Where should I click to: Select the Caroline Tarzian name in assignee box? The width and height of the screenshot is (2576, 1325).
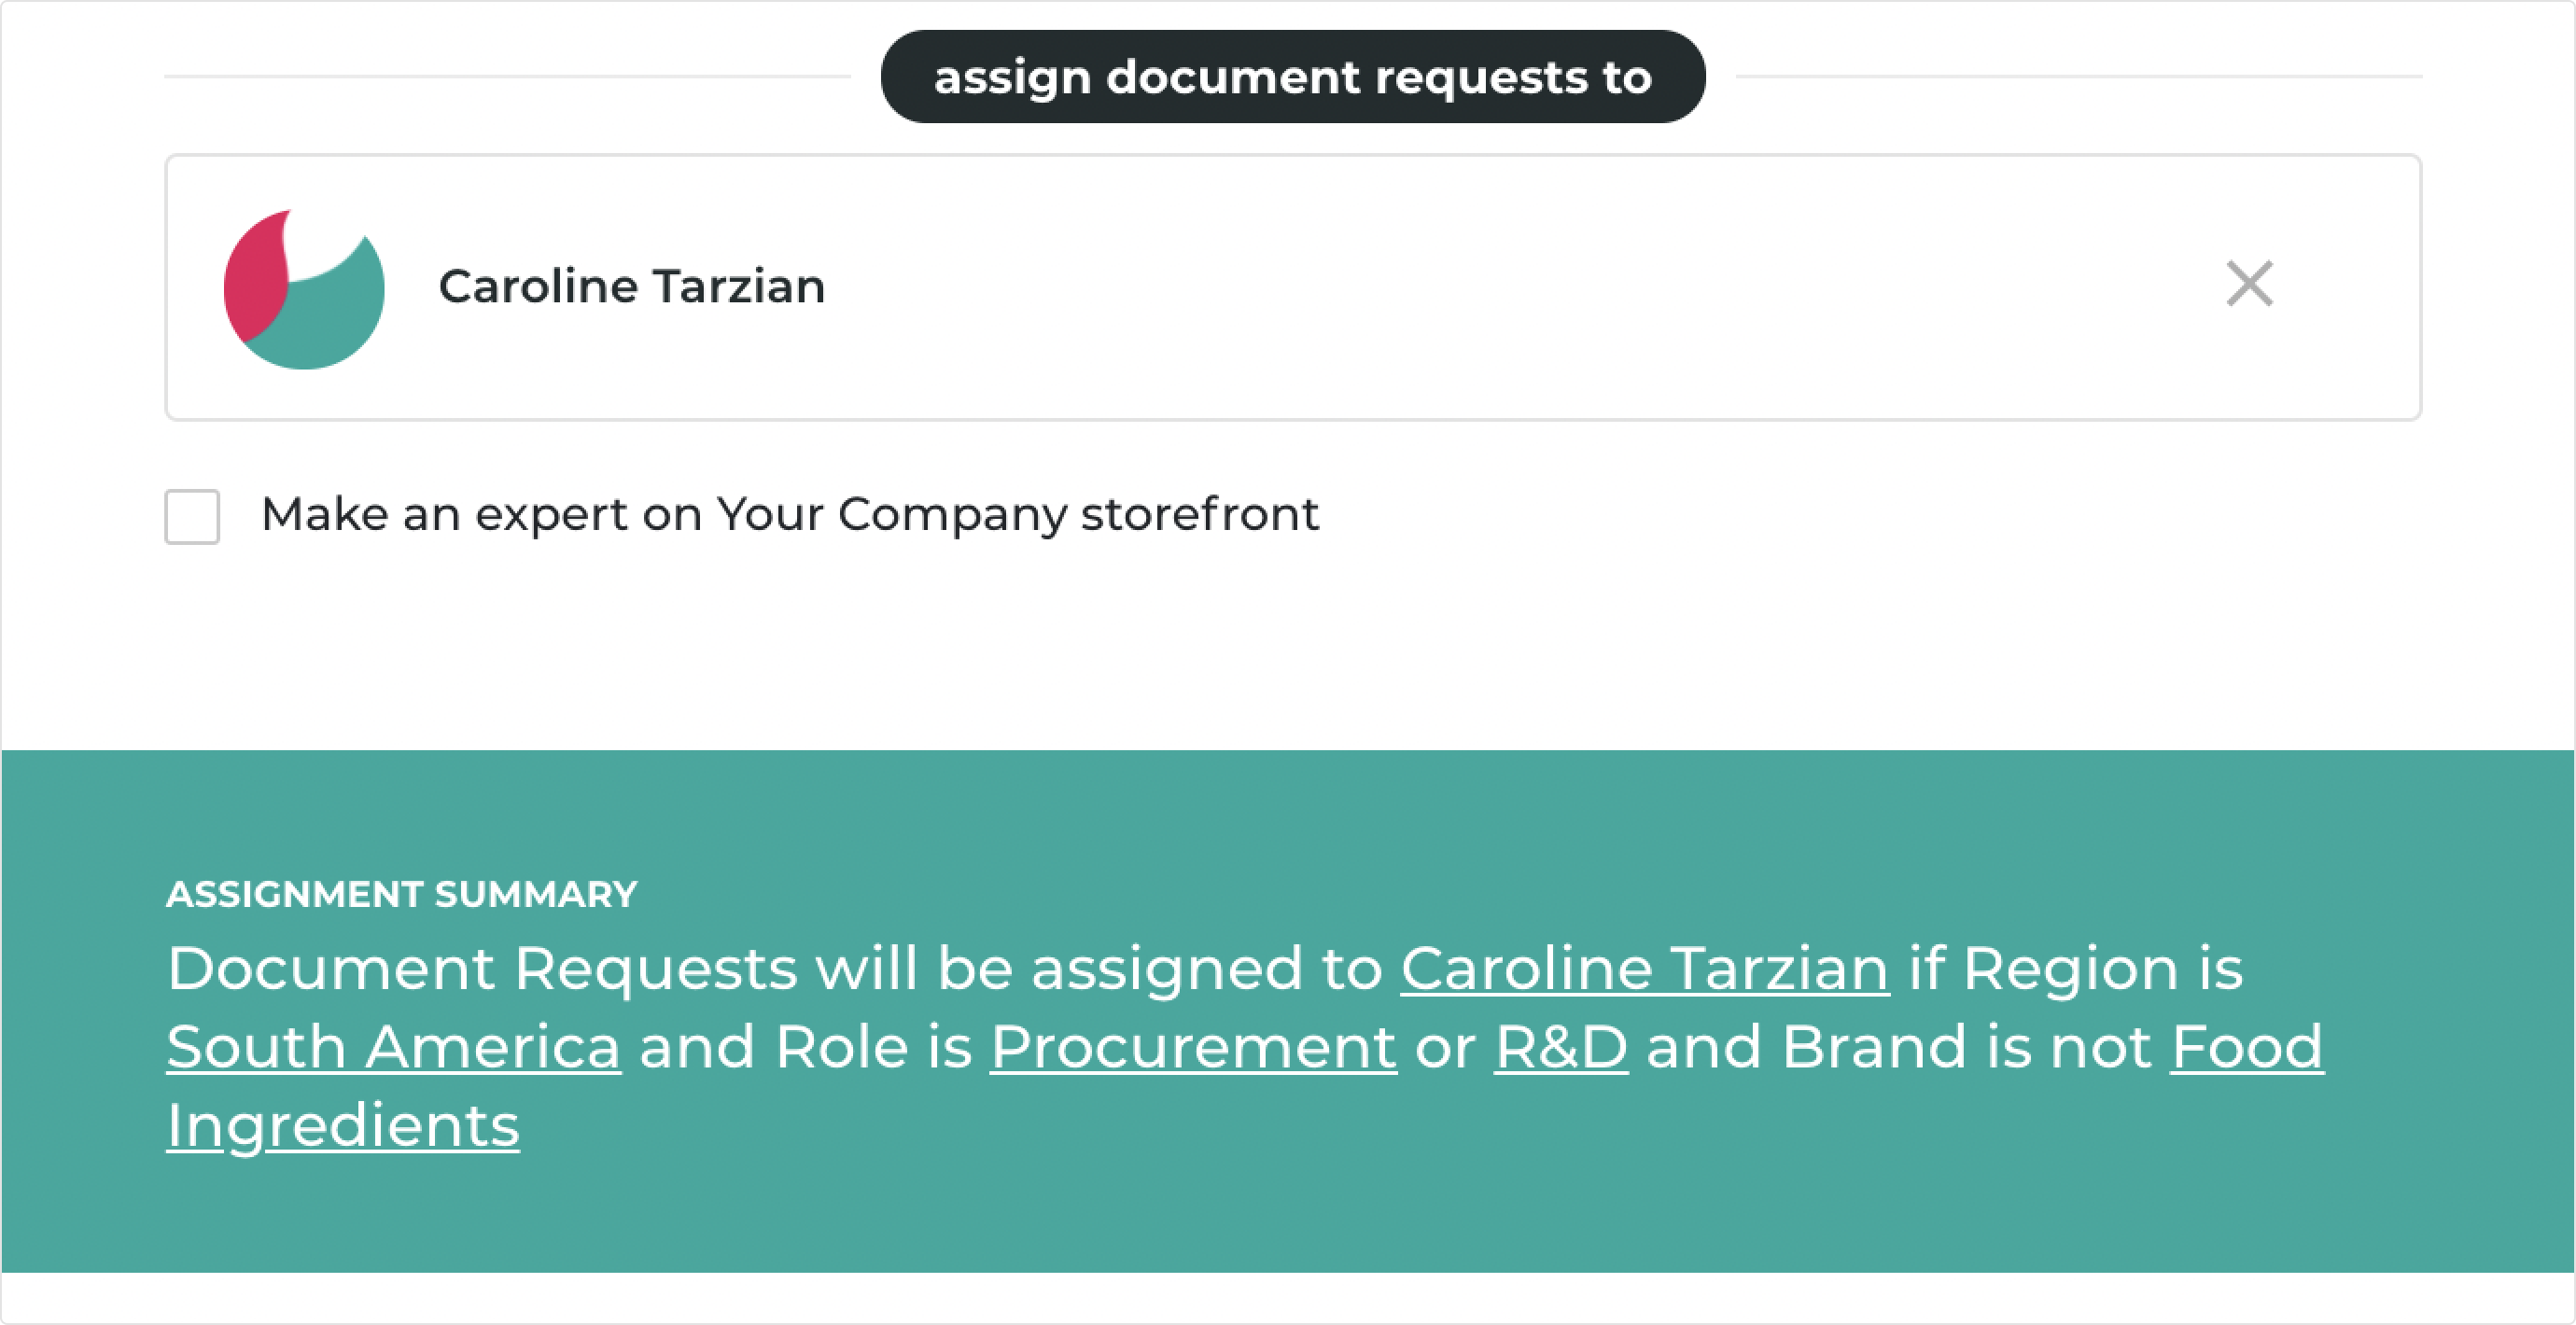(x=632, y=286)
